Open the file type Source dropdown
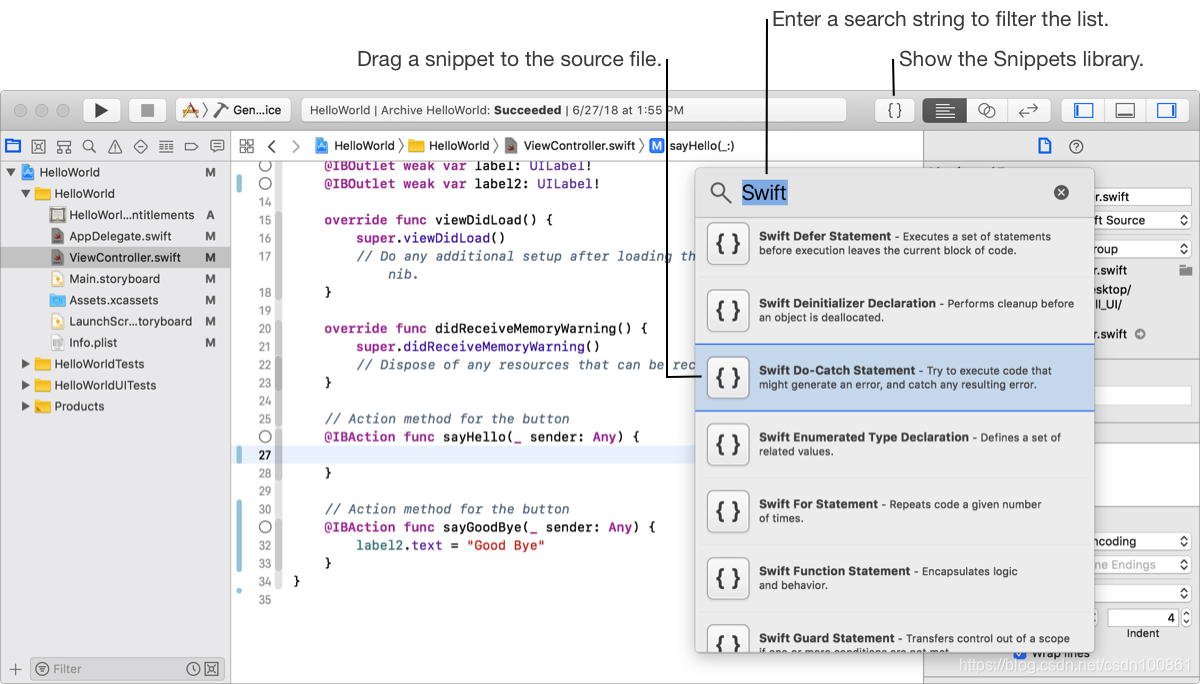The height and width of the screenshot is (684, 1200). point(1142,220)
